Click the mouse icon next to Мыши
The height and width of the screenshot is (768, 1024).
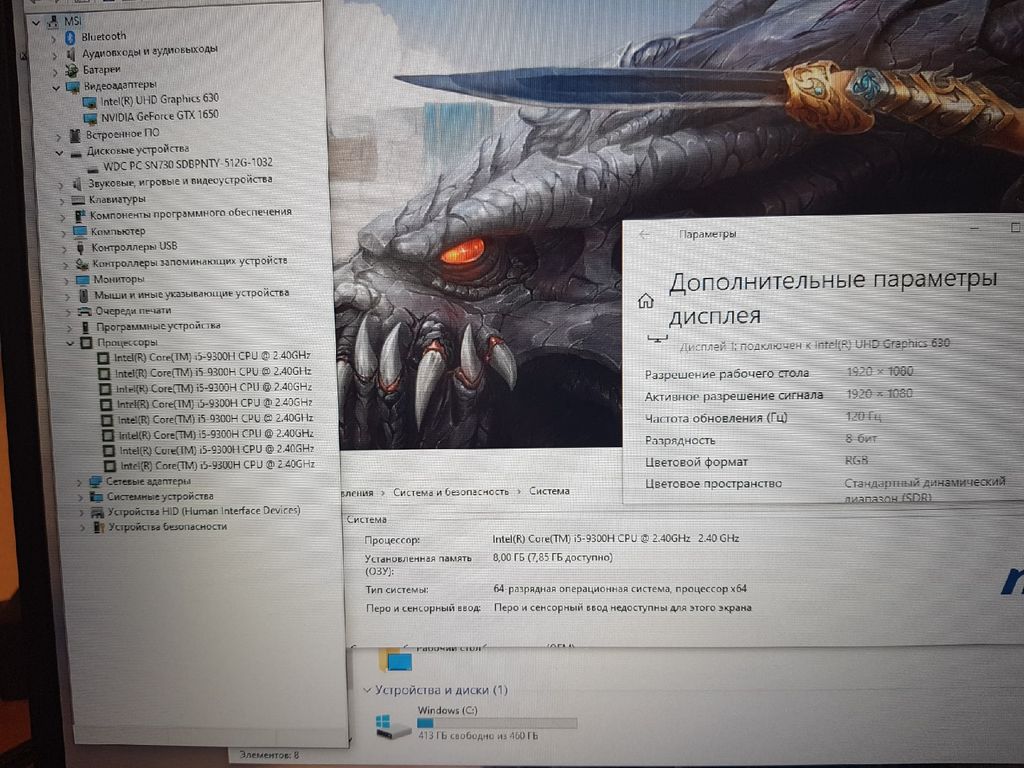click(x=83, y=295)
